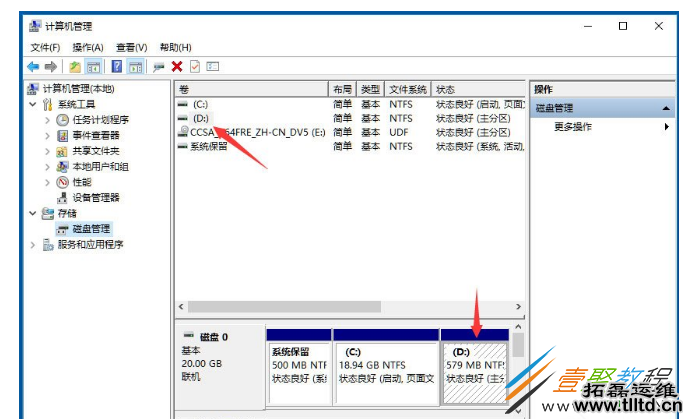Expand the 事件查看器 node
688x419 pixels.
(x=47, y=136)
